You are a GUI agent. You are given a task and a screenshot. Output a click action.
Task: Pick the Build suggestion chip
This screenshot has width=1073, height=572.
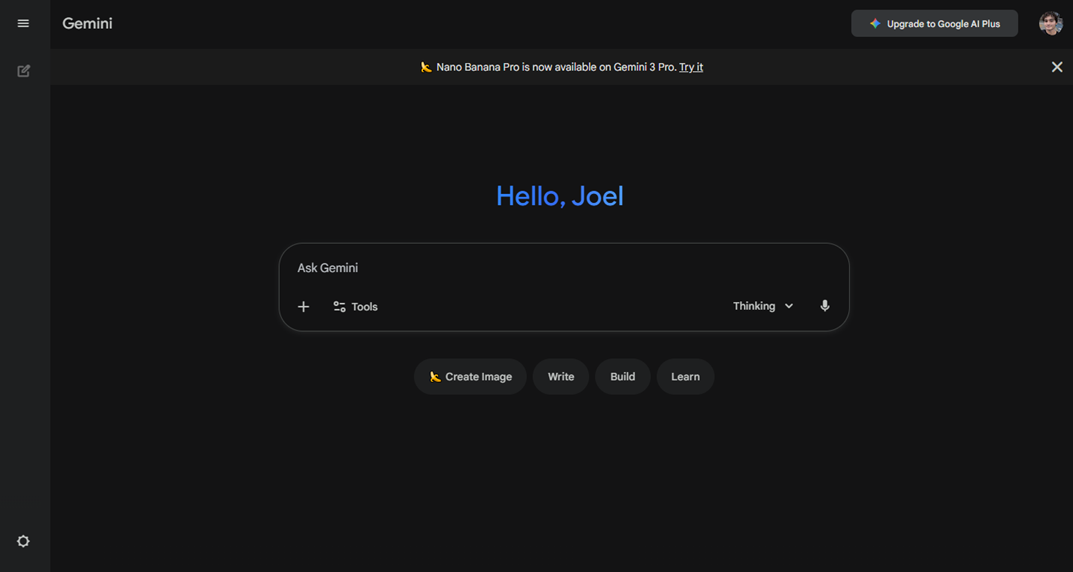622,377
